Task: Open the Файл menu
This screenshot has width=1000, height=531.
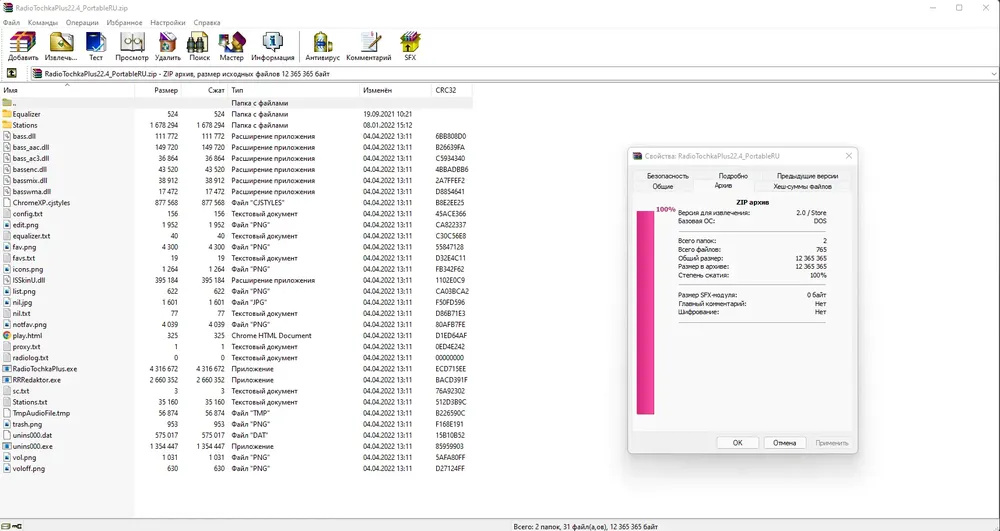Action: (11, 22)
